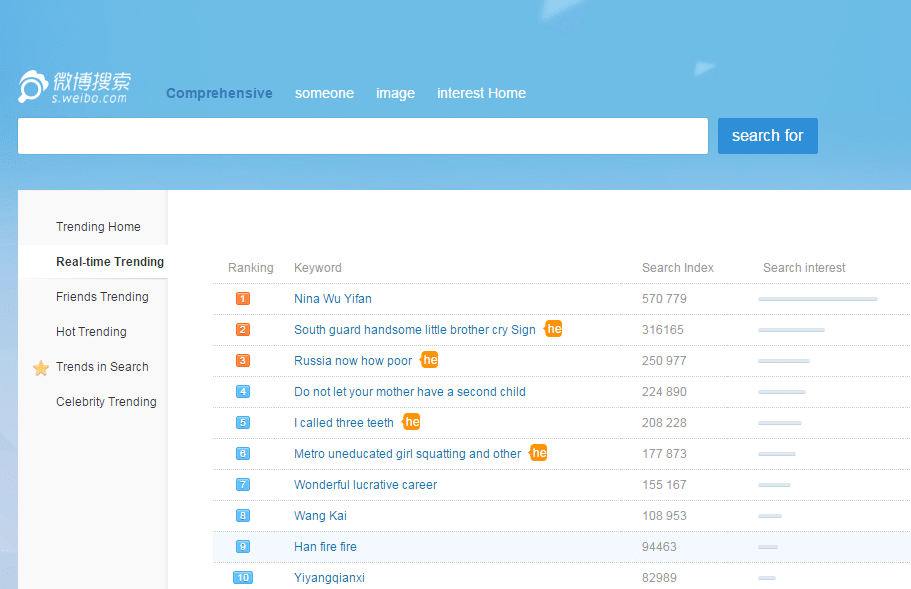The width and height of the screenshot is (911, 589).
Task: Click the rank 1 orange badge
Action: click(x=243, y=299)
